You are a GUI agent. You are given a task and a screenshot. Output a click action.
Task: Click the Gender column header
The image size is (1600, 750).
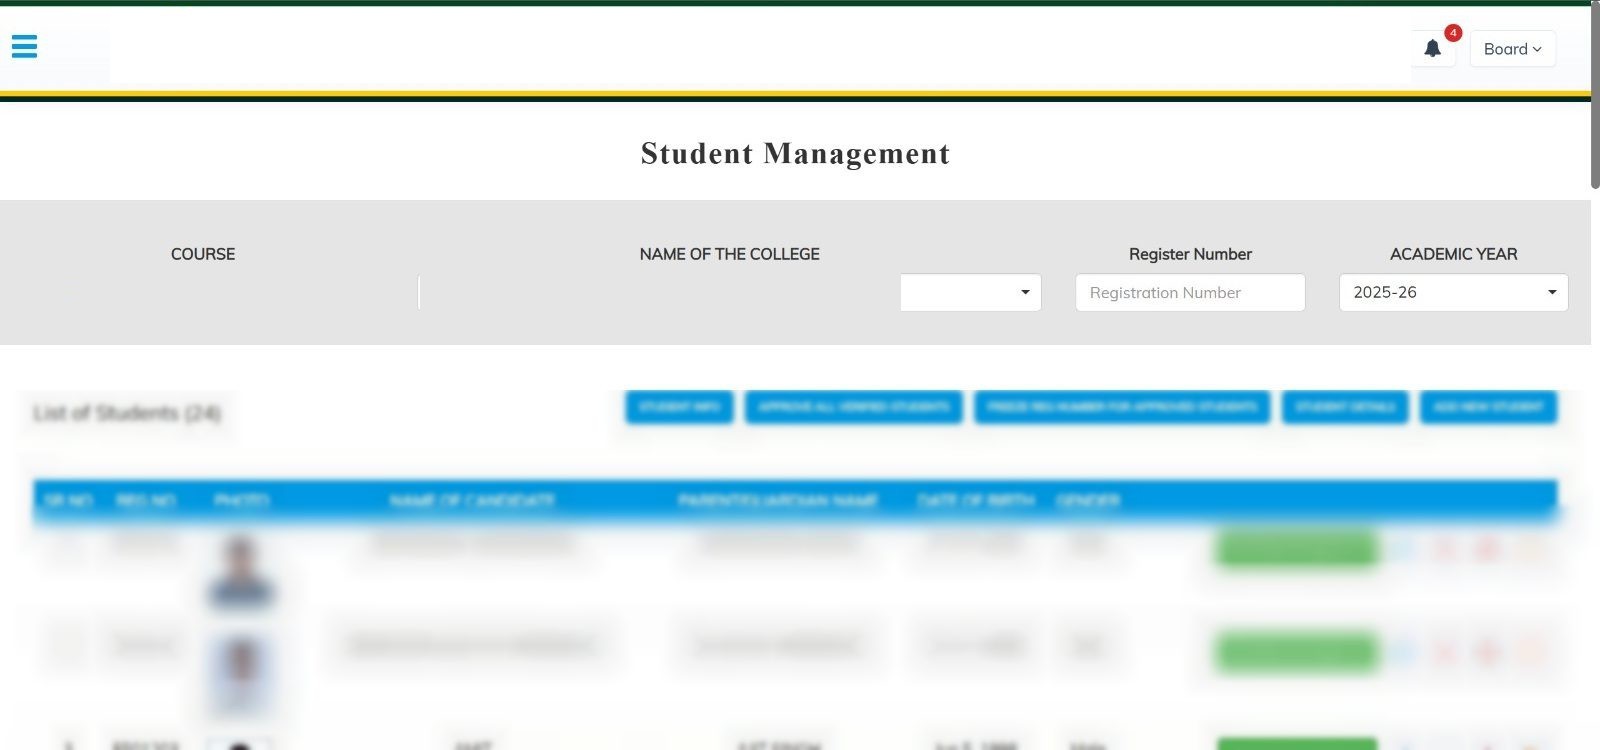[x=1088, y=500]
